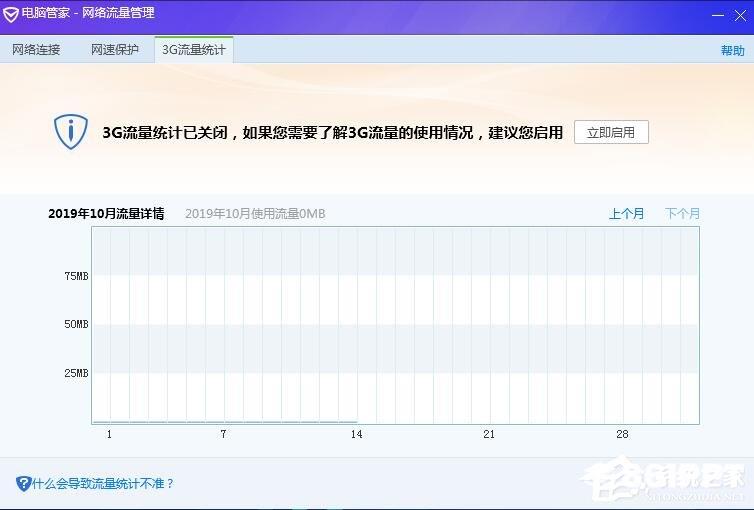Click the 25MB axis label
This screenshot has width=754, height=510.
click(76, 373)
